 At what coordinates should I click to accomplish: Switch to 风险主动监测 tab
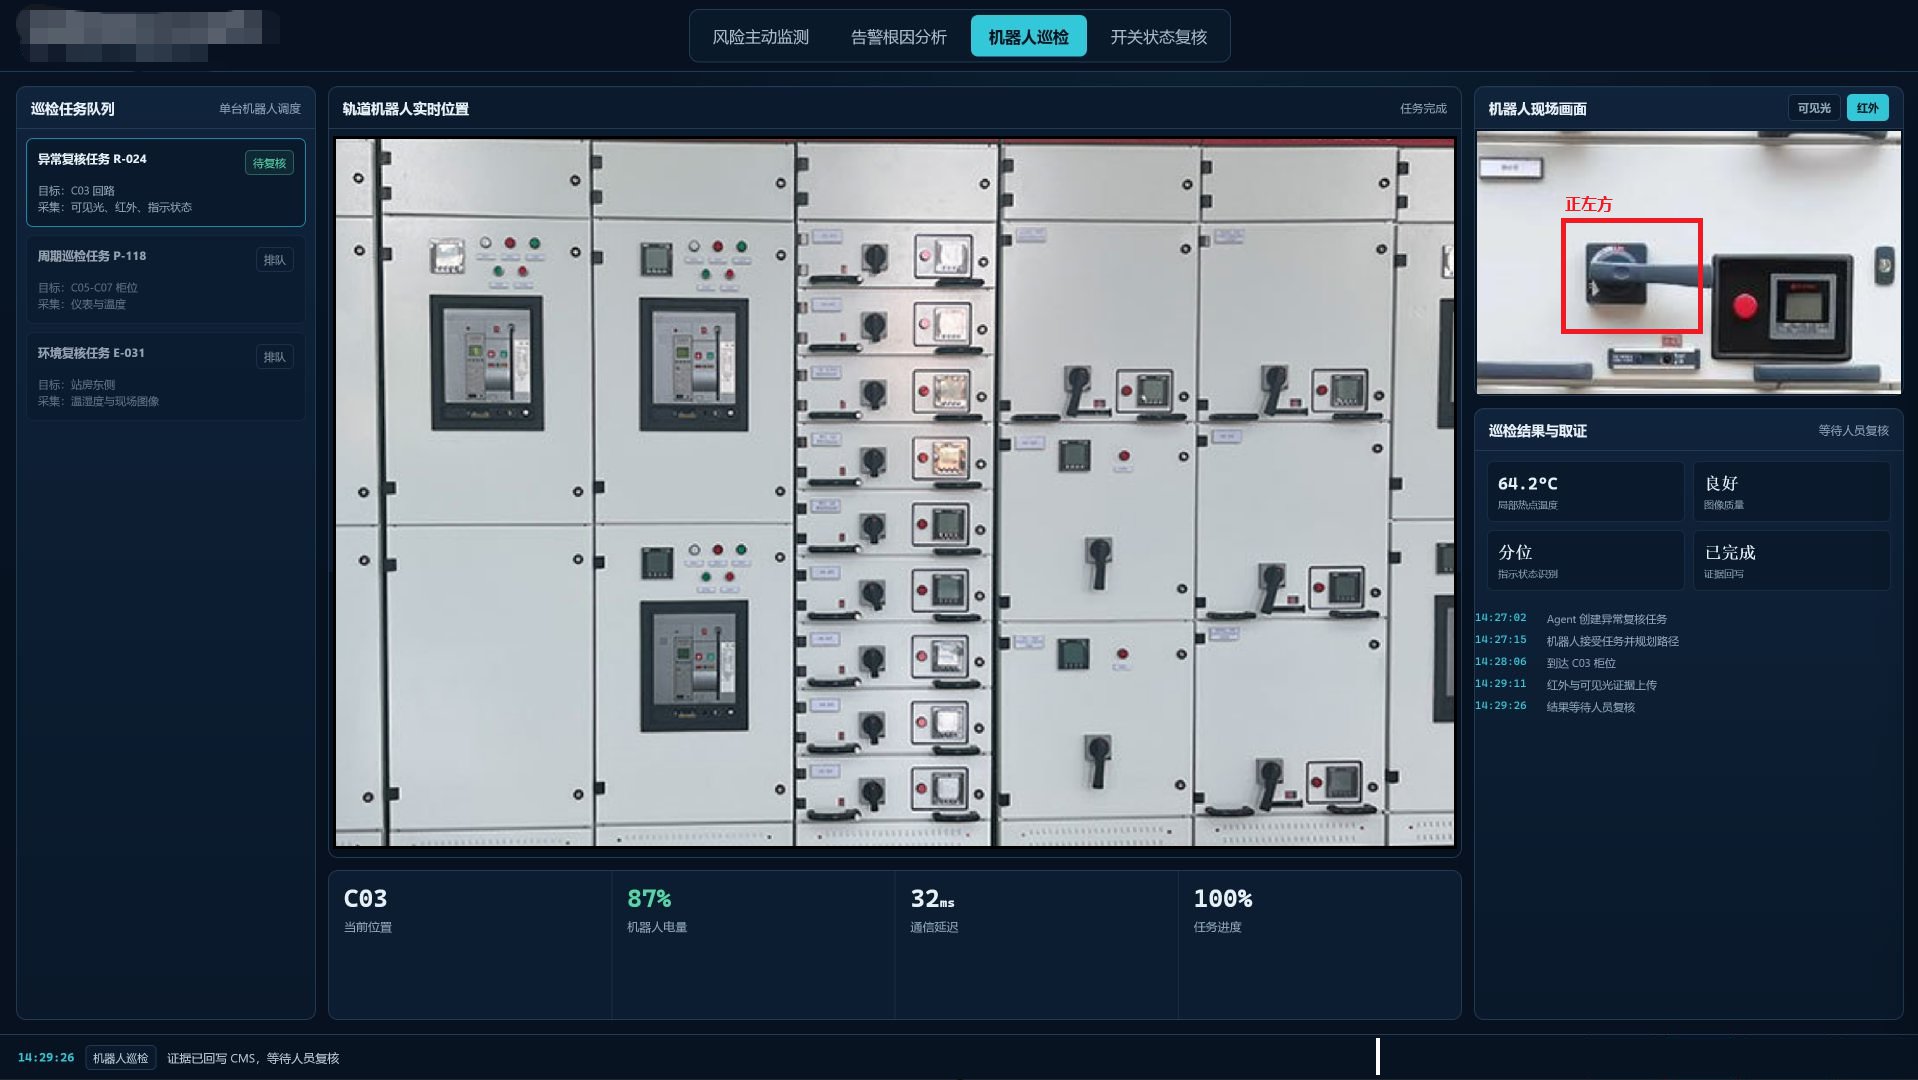(x=760, y=37)
